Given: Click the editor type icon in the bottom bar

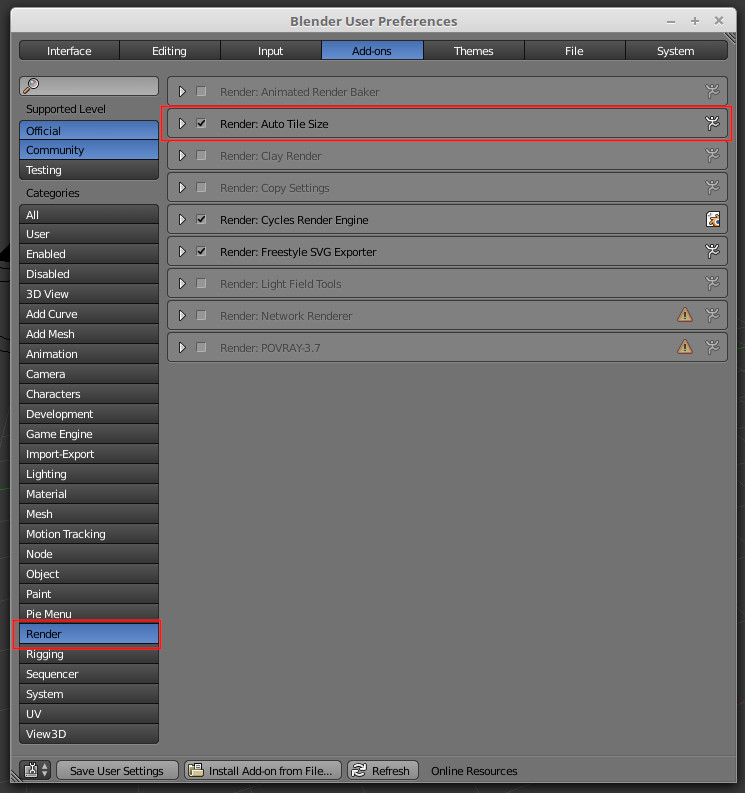Looking at the screenshot, I should [x=35, y=770].
